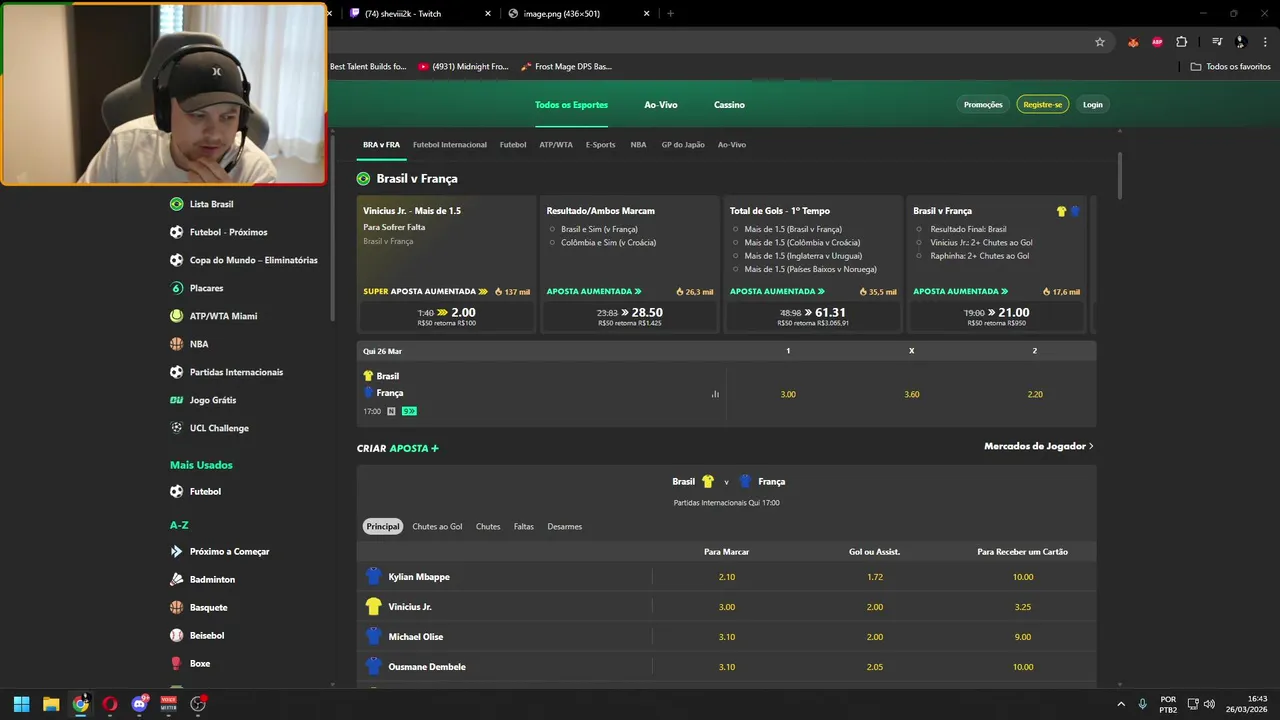The image size is (1280, 720).
Task: Select boosted odds 28.50 Resultado/Ambos Marcam
Action: (x=630, y=316)
